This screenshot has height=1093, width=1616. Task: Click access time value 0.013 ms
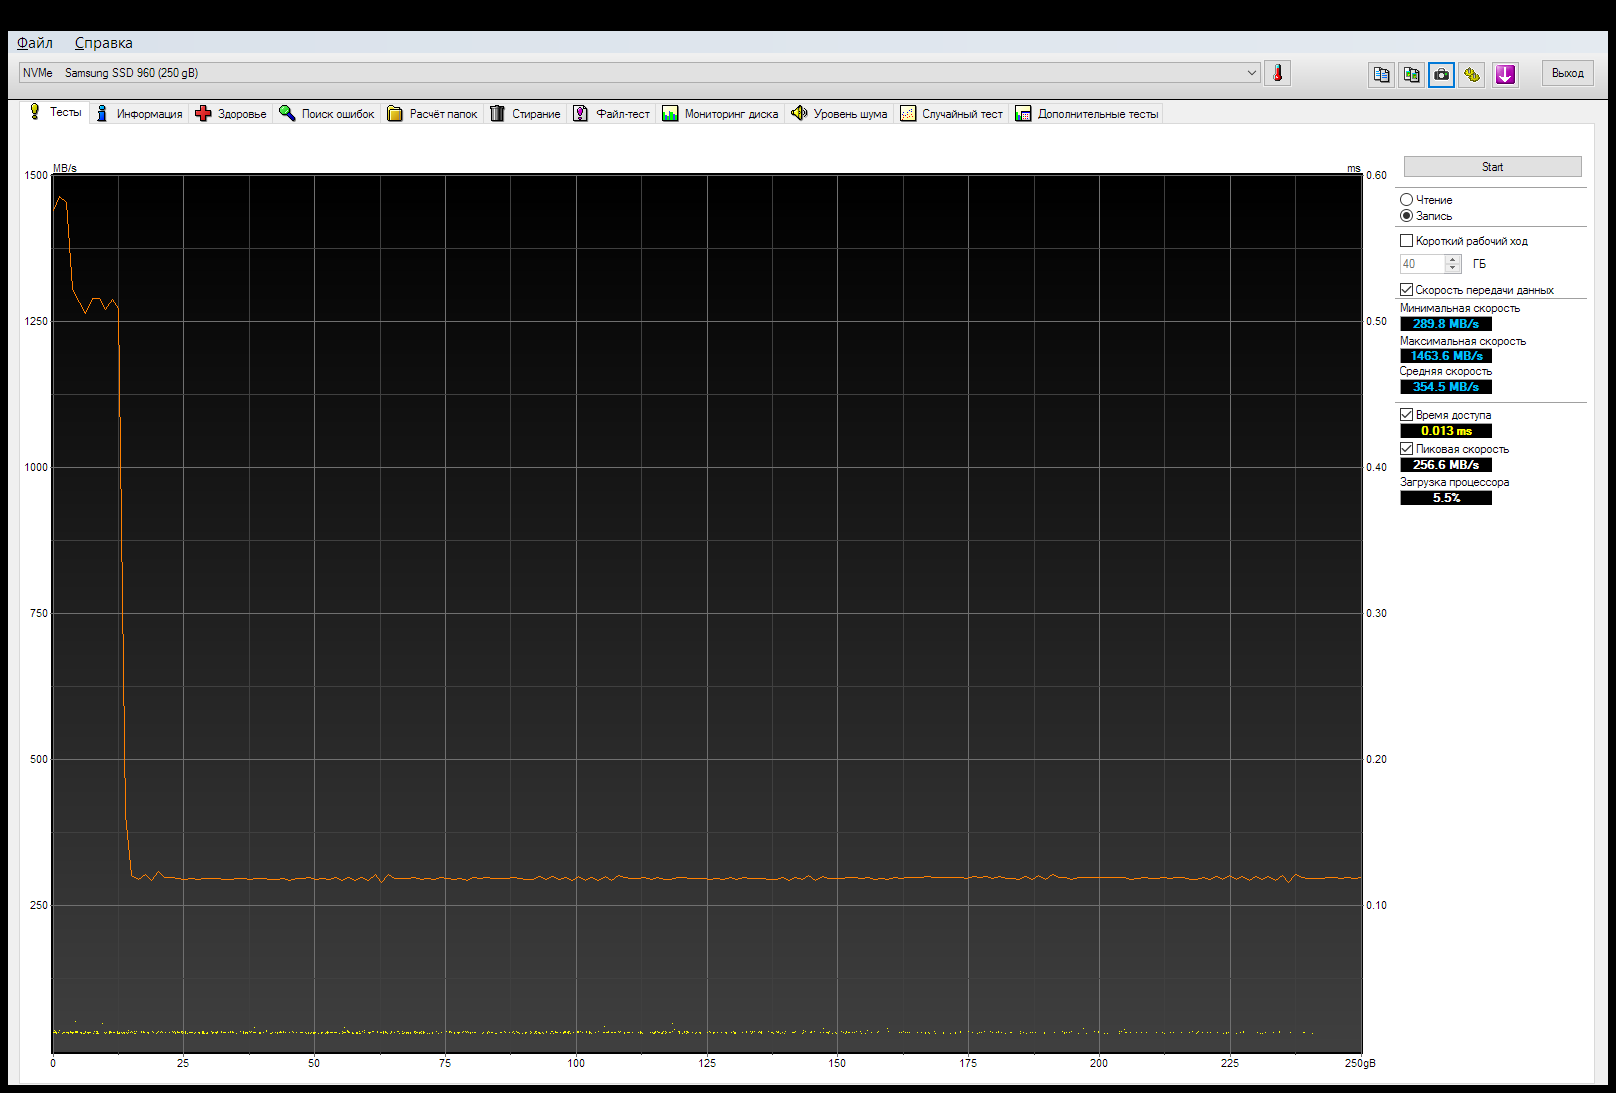1446,431
